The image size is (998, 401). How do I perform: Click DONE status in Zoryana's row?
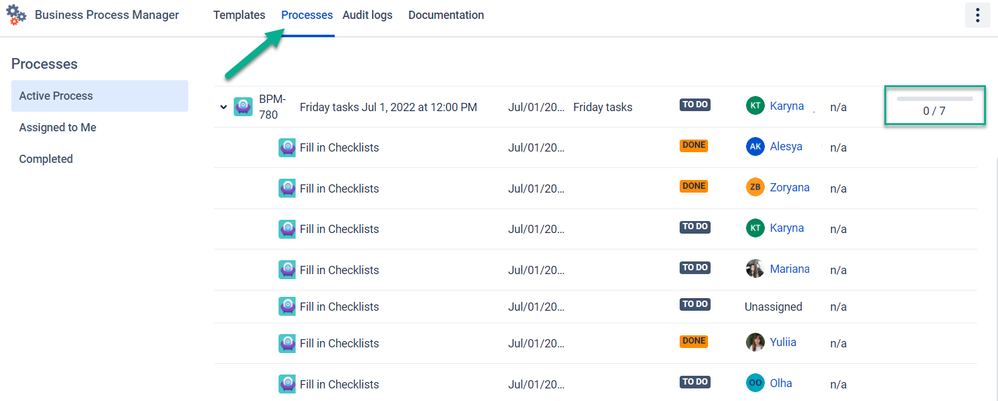(693, 186)
